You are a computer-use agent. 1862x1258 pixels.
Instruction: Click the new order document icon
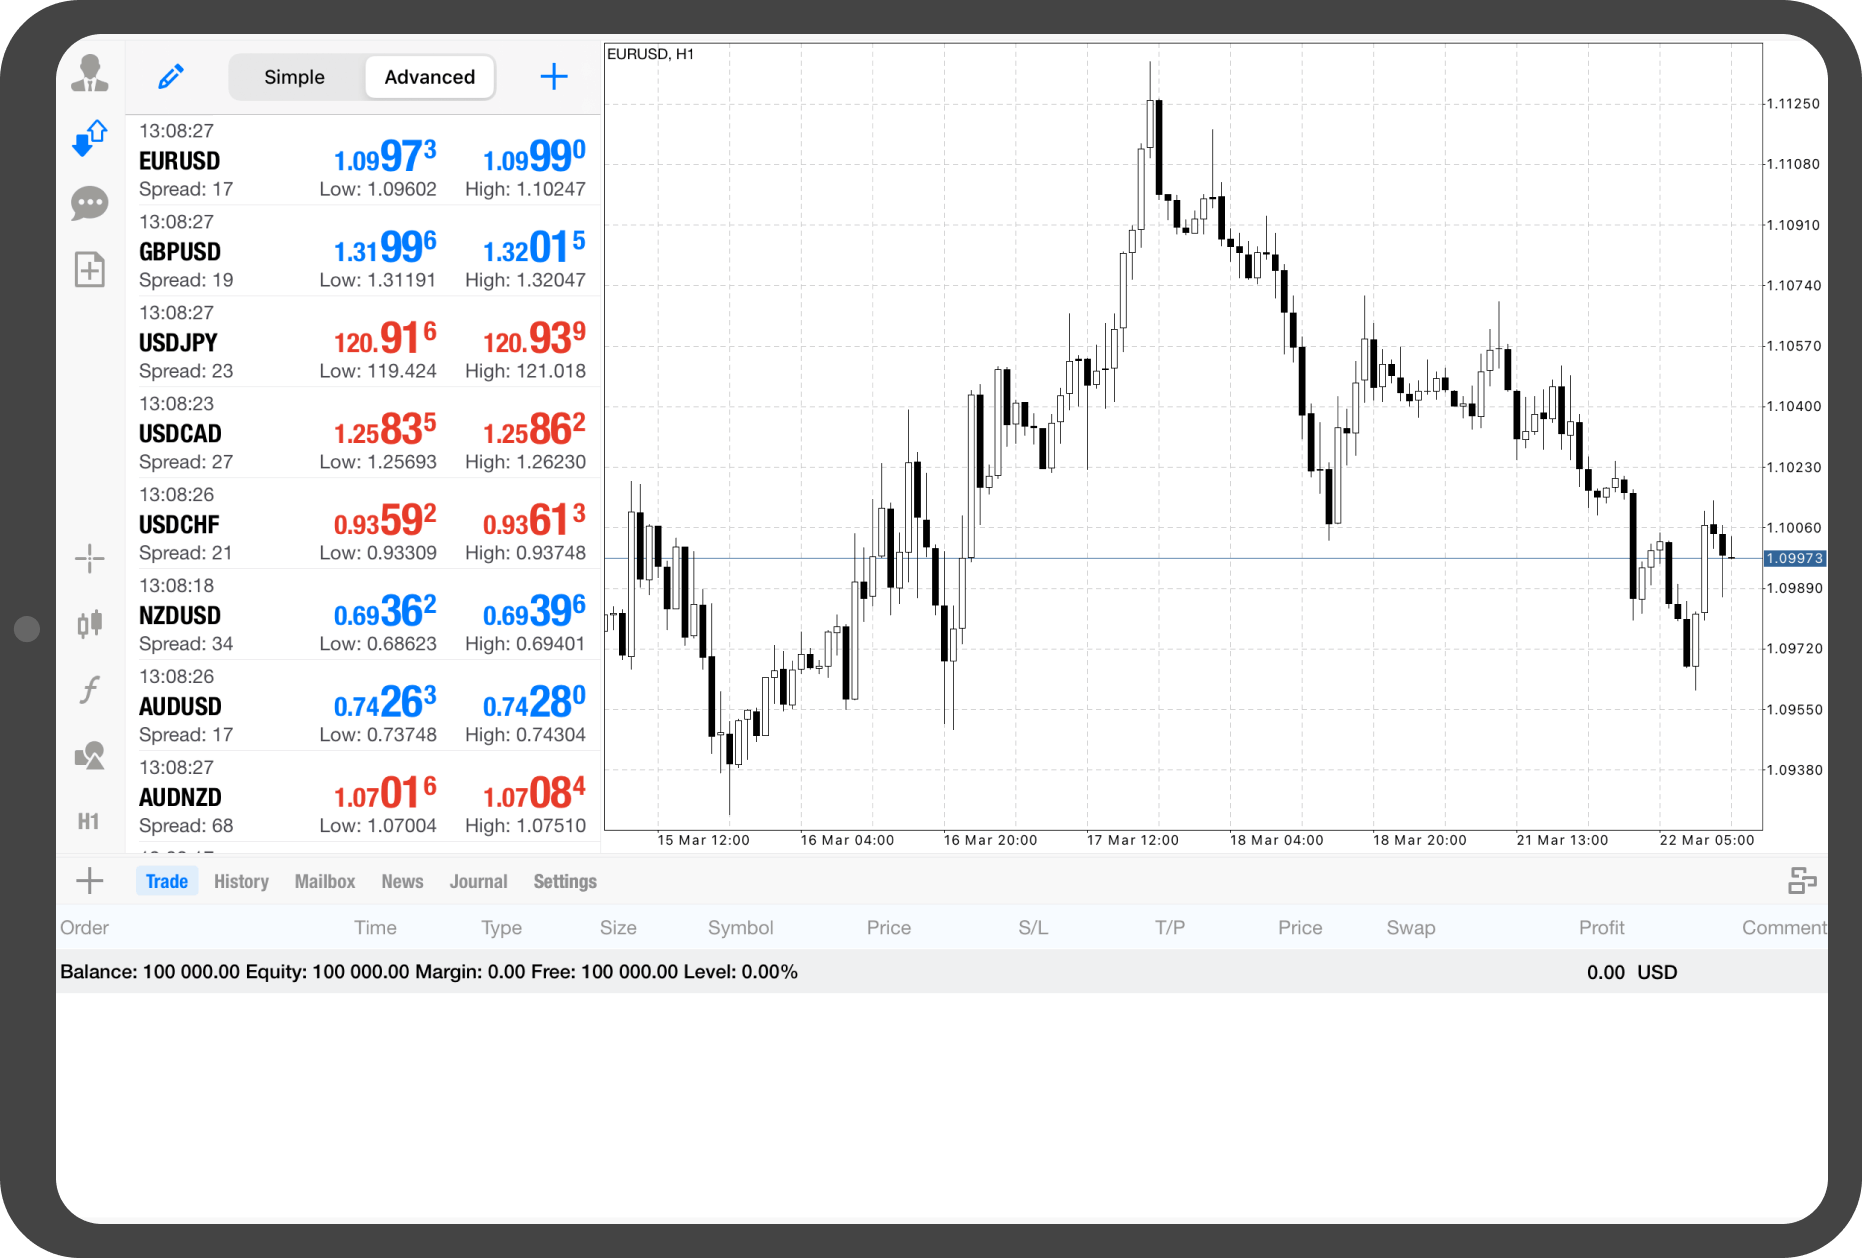click(x=90, y=269)
